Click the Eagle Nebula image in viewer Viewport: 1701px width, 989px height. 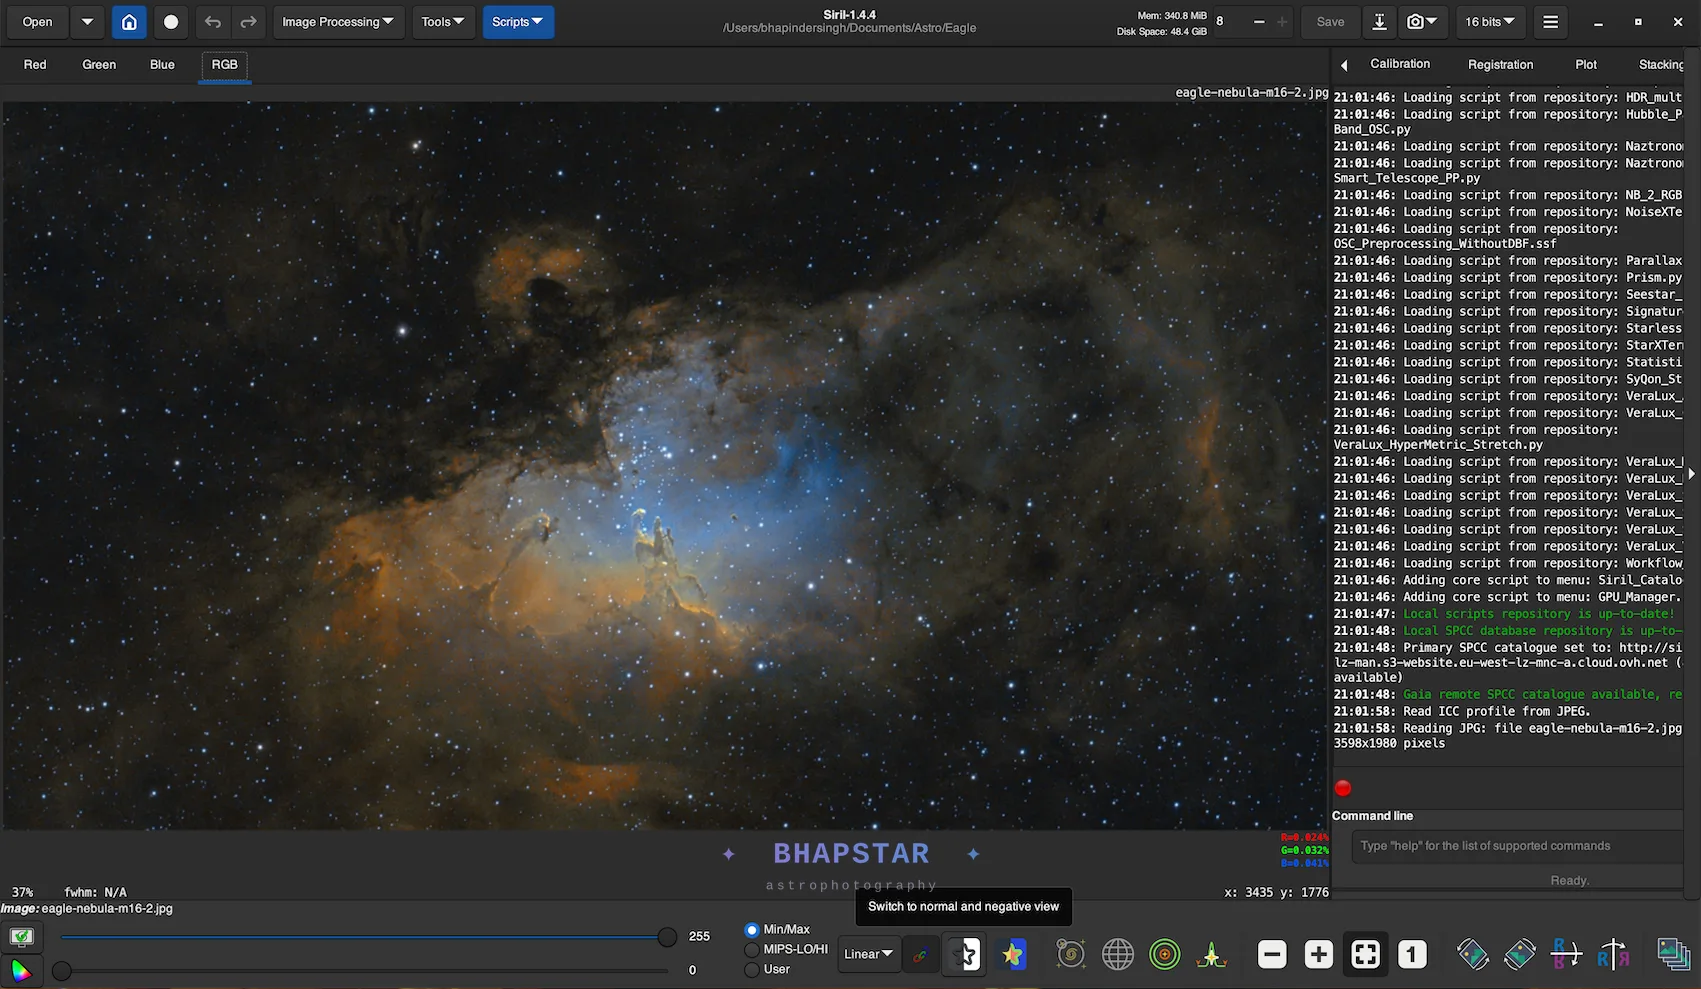tap(664, 465)
